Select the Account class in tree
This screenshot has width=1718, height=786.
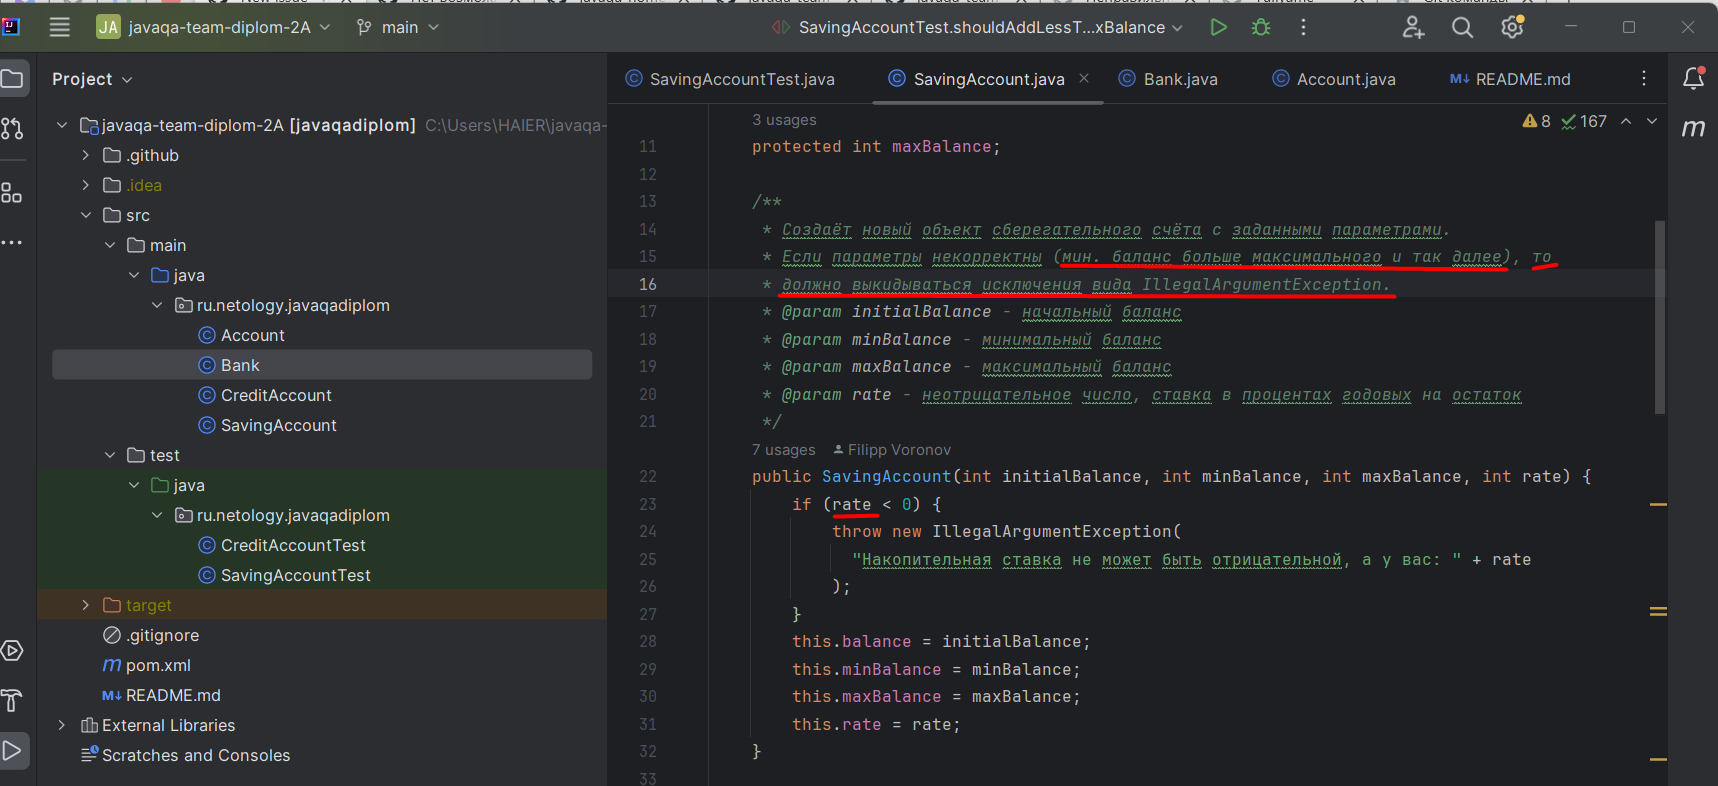pos(242,335)
